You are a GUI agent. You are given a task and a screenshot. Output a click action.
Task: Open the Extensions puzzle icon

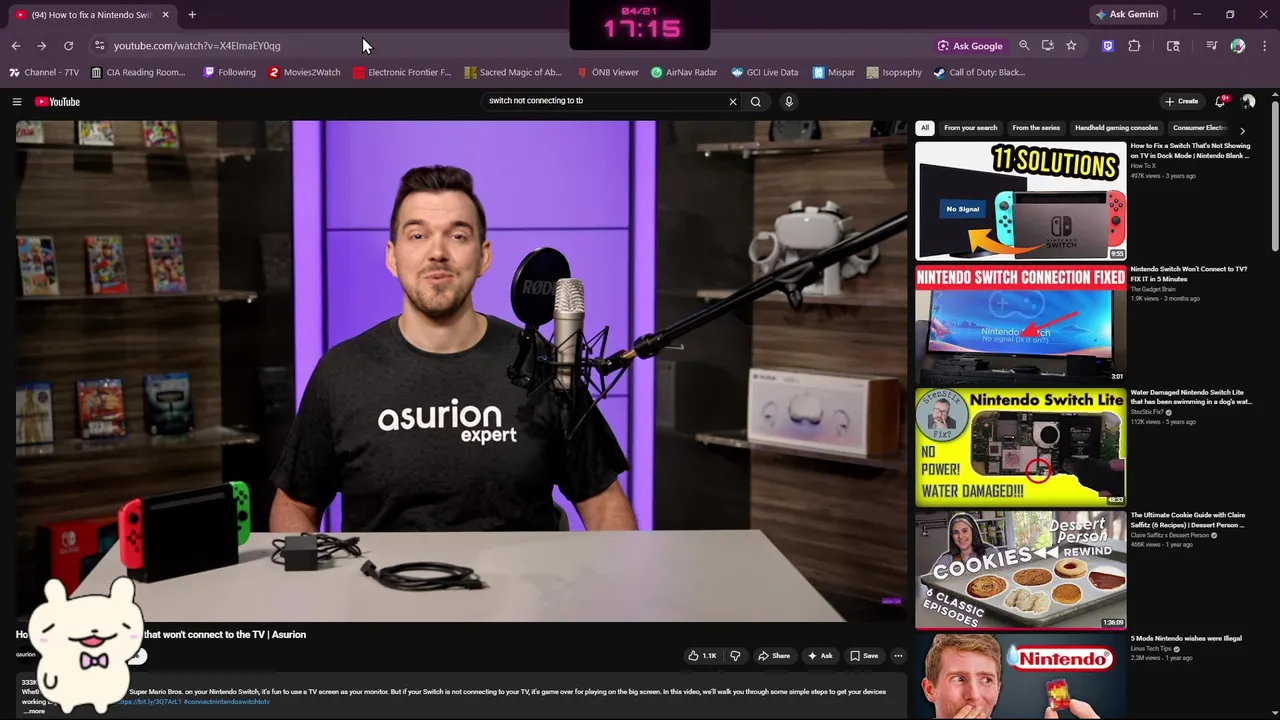(1134, 46)
